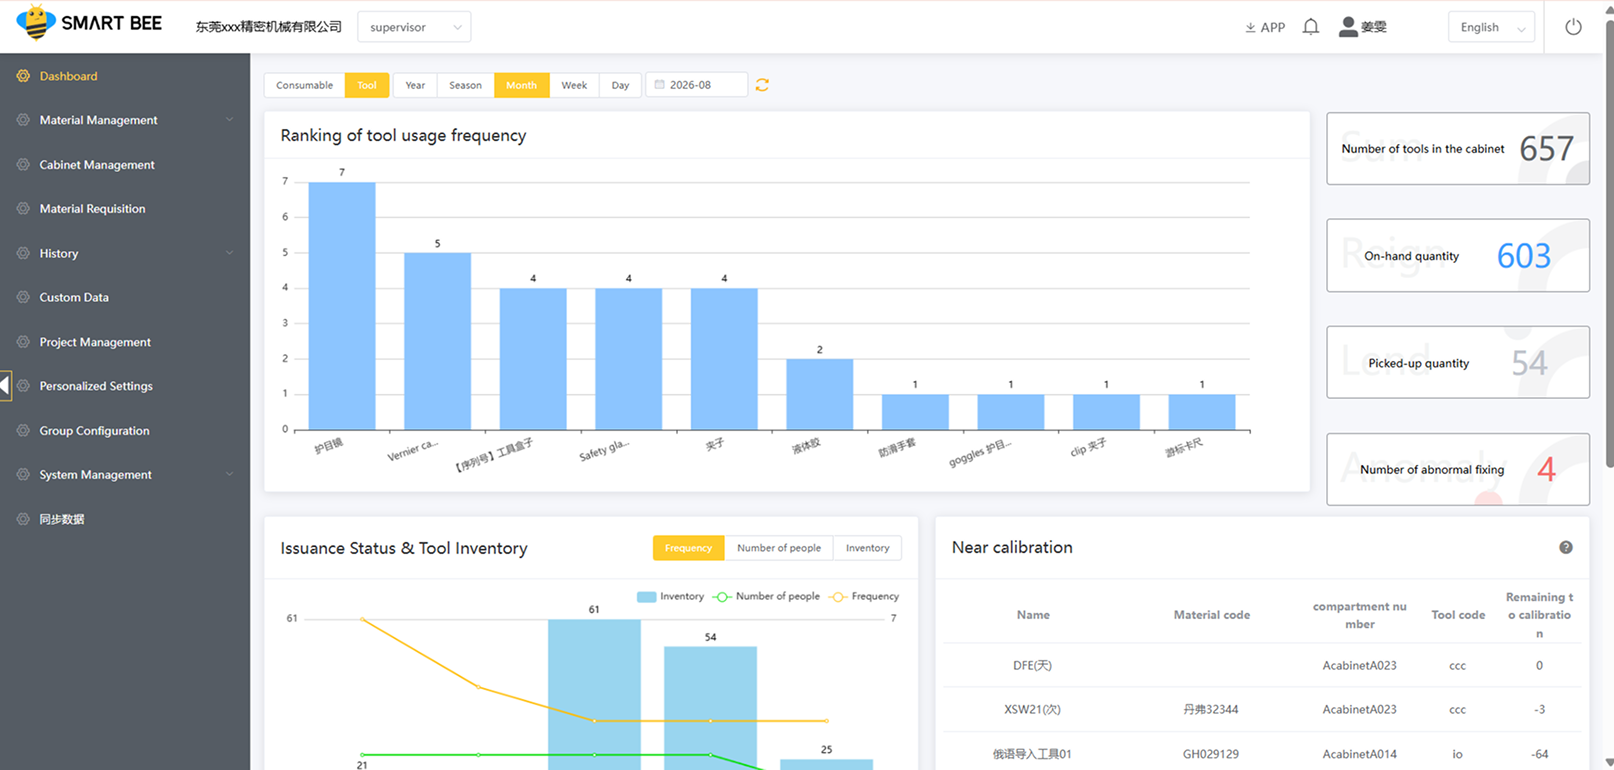
Task: Expand the History menu
Action: point(125,253)
